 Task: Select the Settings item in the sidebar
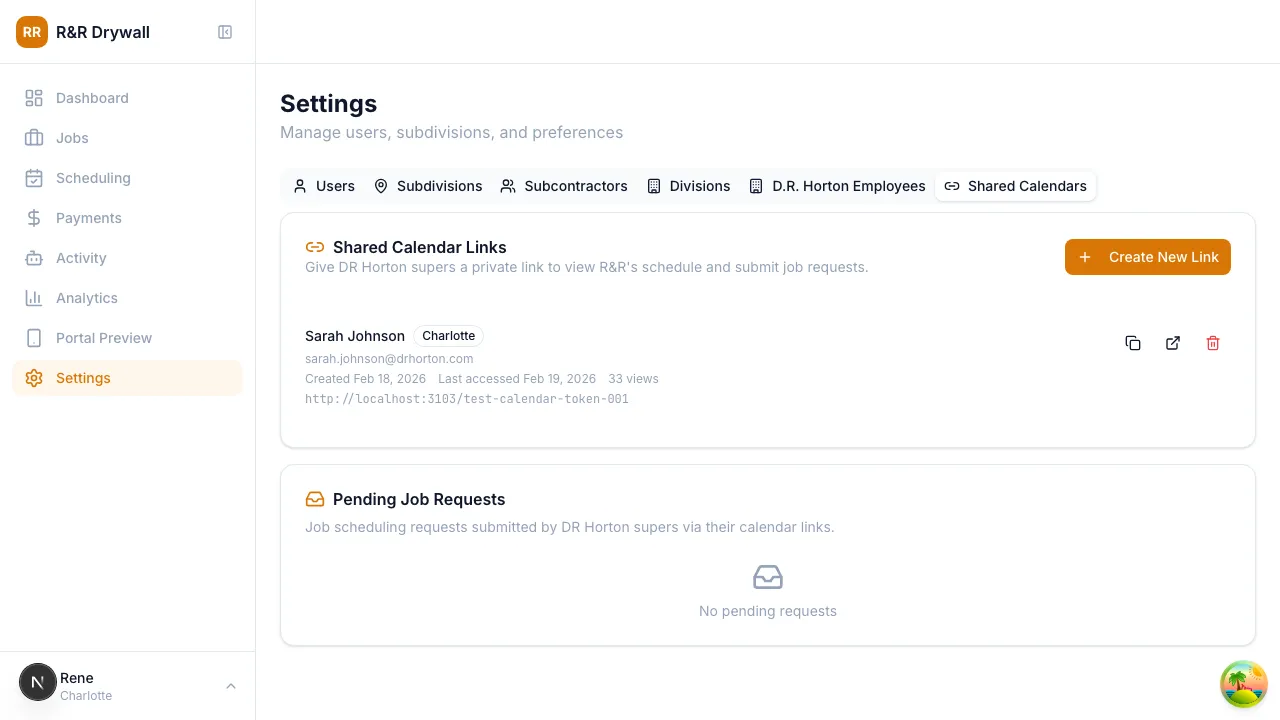(x=83, y=378)
